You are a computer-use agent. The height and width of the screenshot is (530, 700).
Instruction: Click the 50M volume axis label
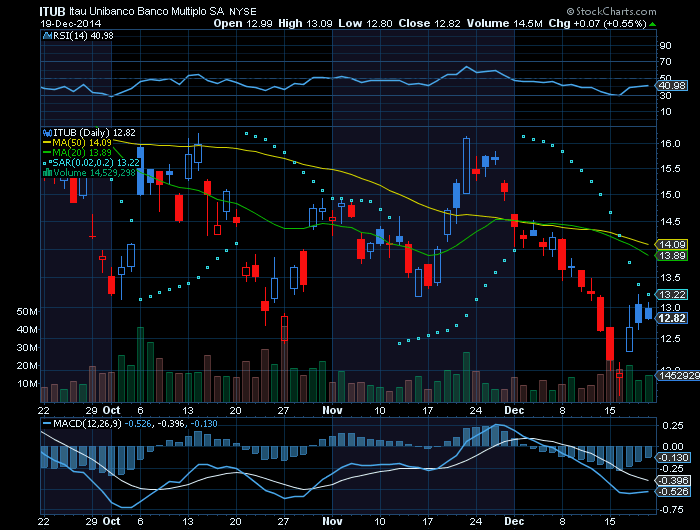(x=27, y=312)
